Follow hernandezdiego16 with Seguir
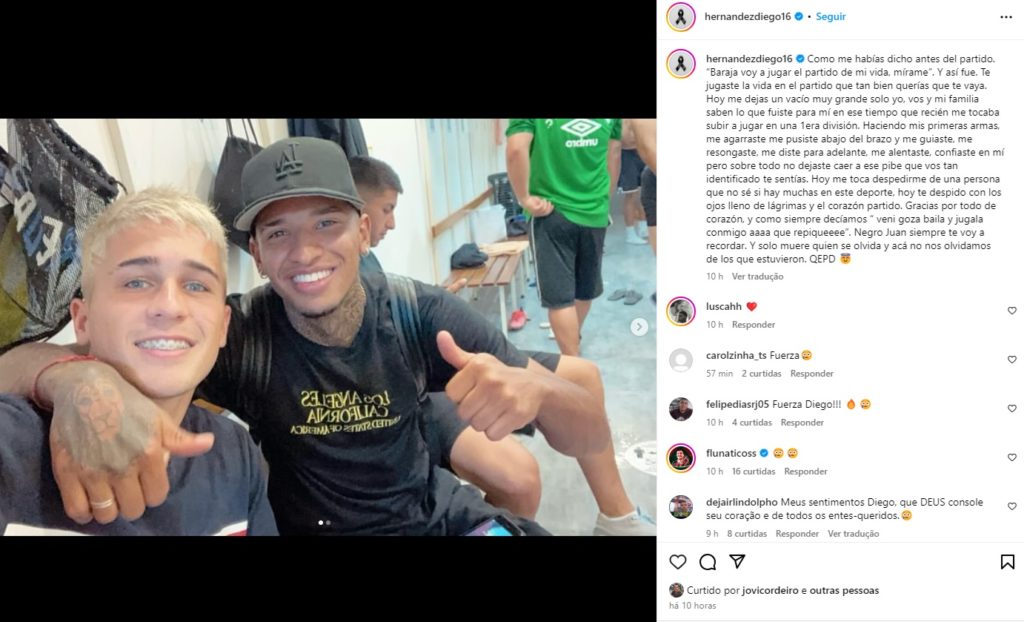This screenshot has height=622, width=1024. (830, 17)
